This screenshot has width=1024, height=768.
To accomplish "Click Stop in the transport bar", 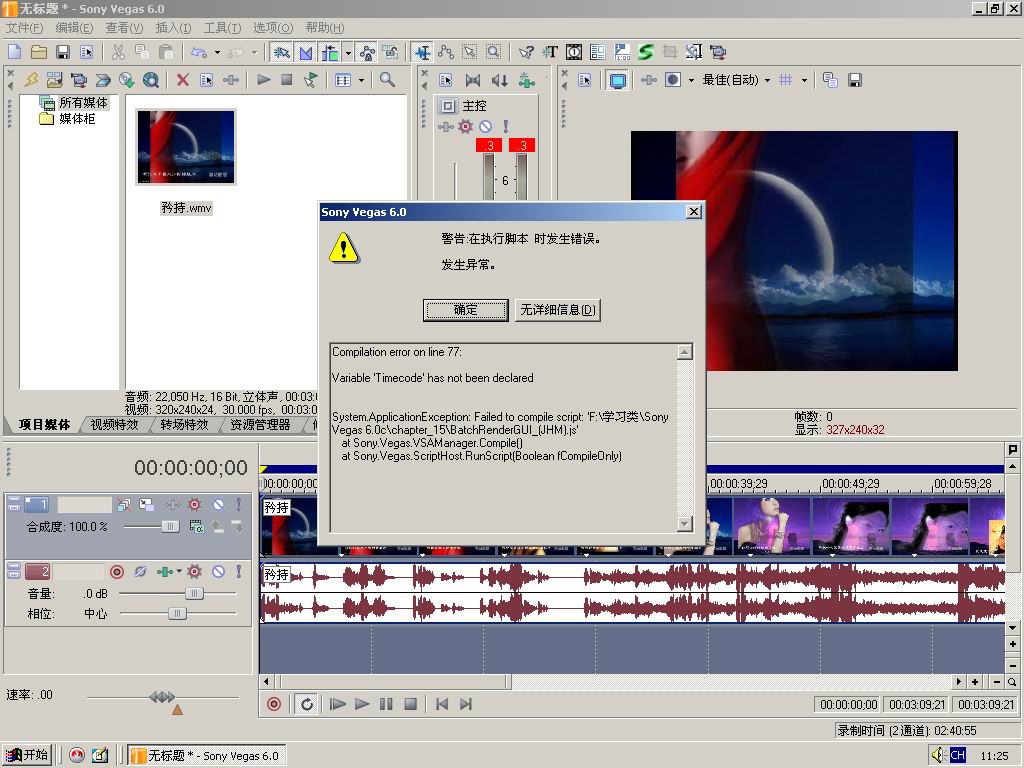I will click(410, 704).
